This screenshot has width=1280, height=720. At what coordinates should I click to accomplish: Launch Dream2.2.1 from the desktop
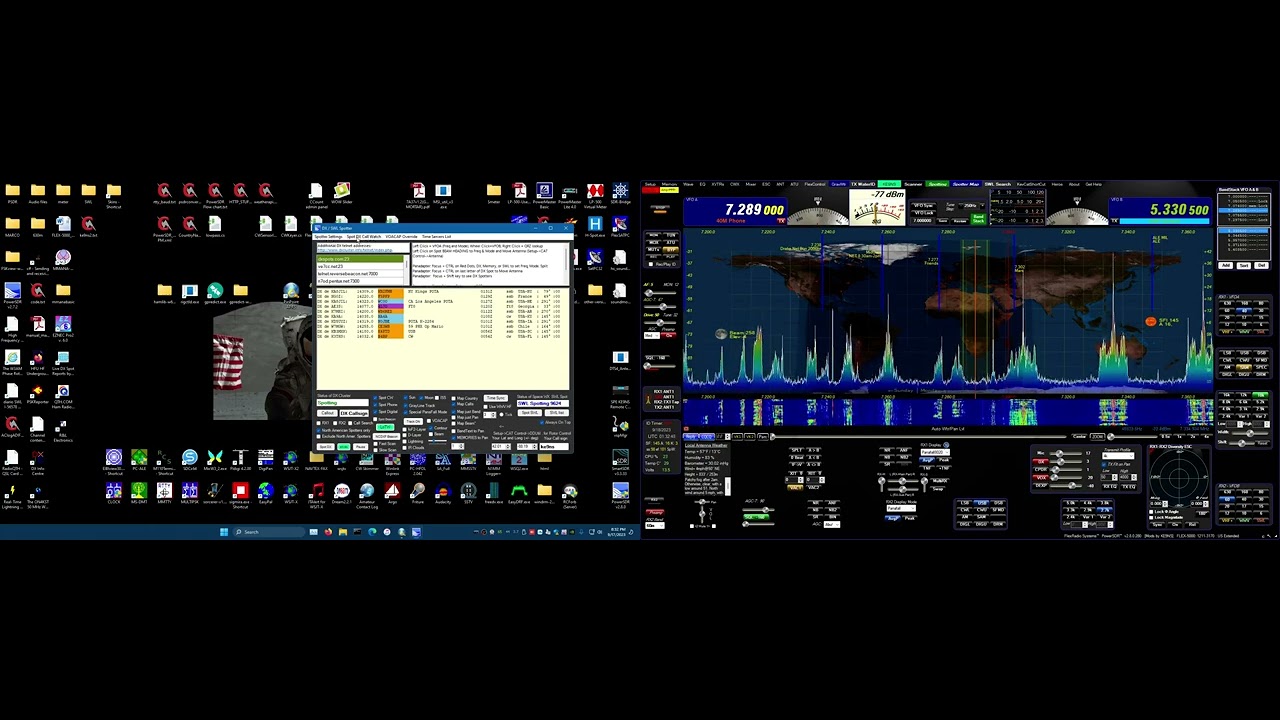(x=342, y=493)
